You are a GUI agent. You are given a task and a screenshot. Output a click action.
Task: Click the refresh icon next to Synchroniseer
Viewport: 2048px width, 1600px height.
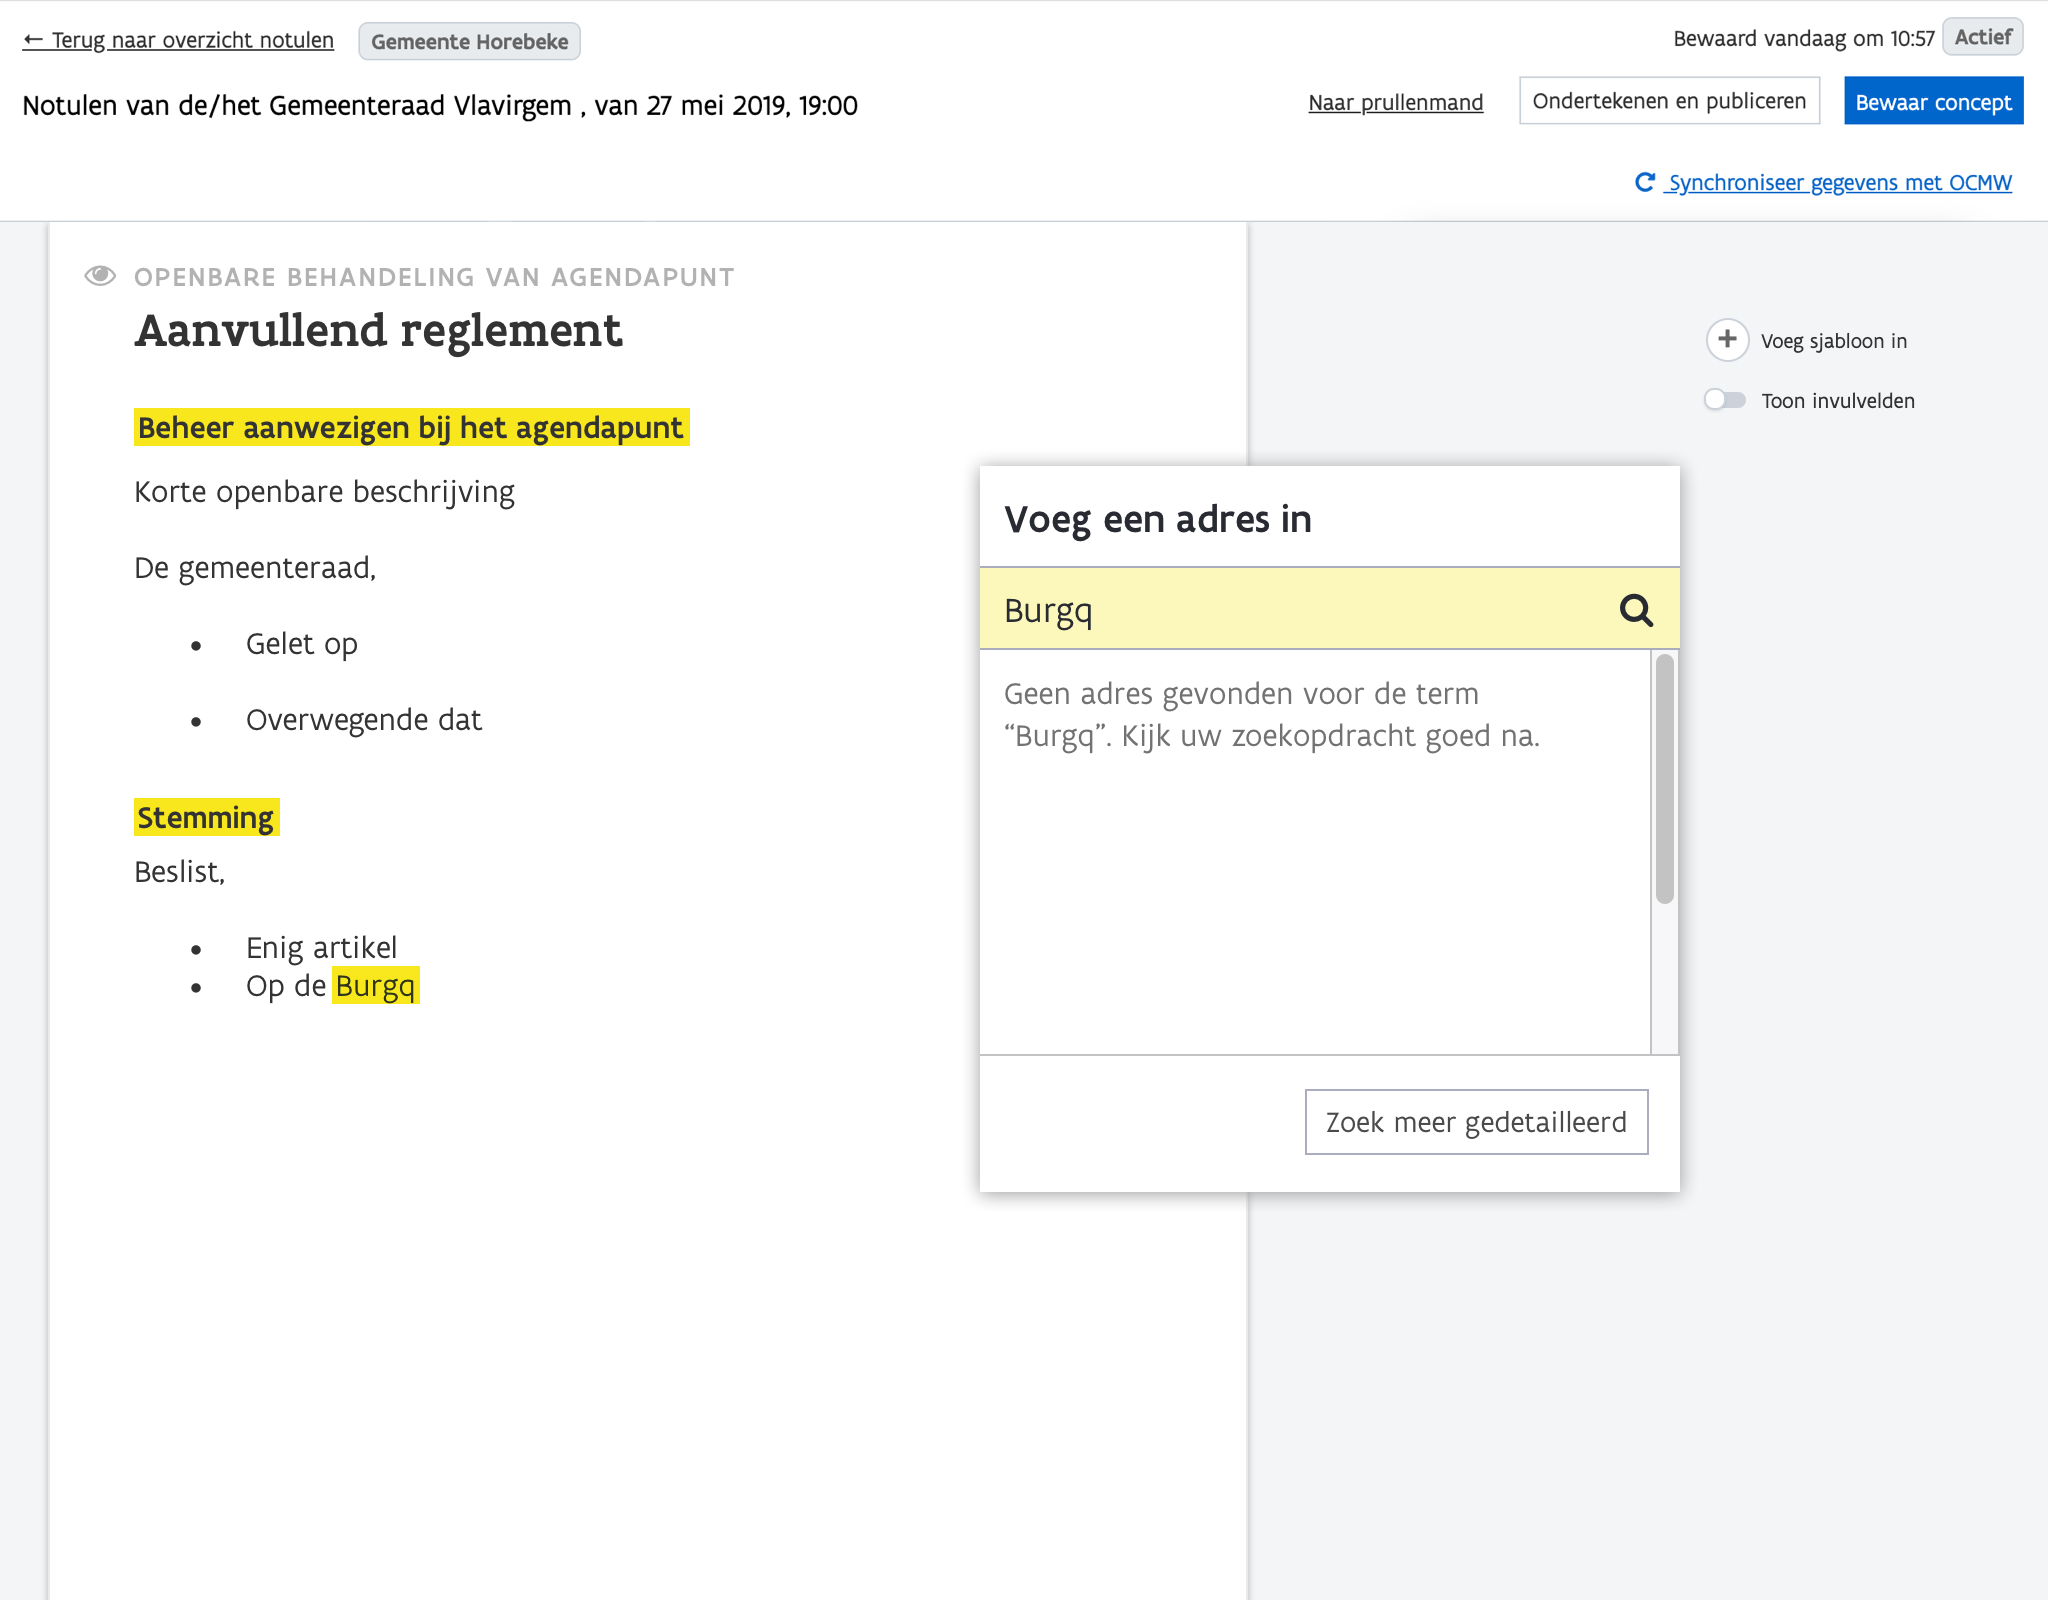pyautogui.click(x=1645, y=182)
